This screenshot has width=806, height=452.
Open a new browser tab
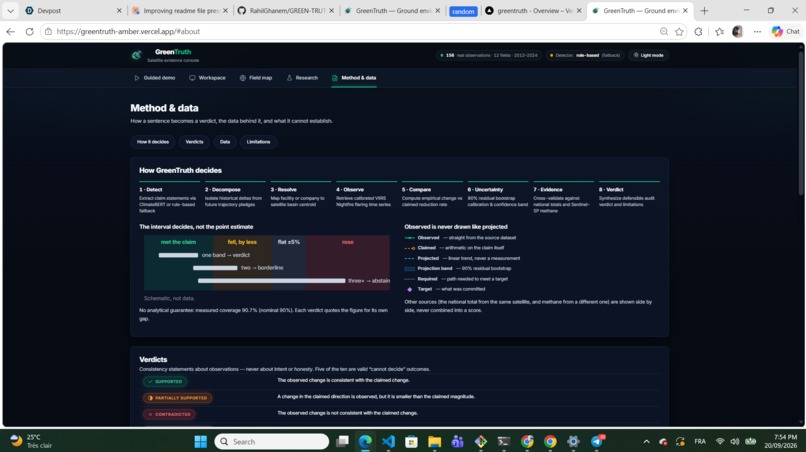pyautogui.click(x=704, y=10)
